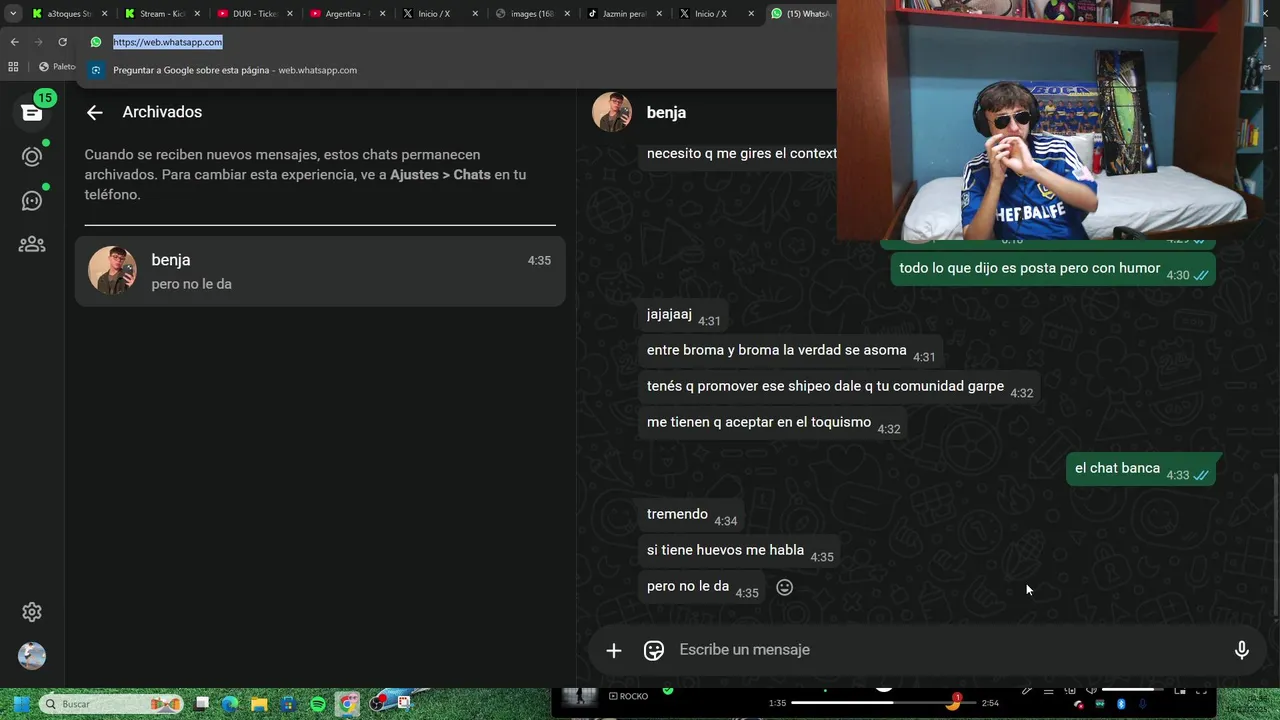Open own profile picture in WhatsApp sidebar
This screenshot has height=720, width=1280.
pyautogui.click(x=32, y=656)
